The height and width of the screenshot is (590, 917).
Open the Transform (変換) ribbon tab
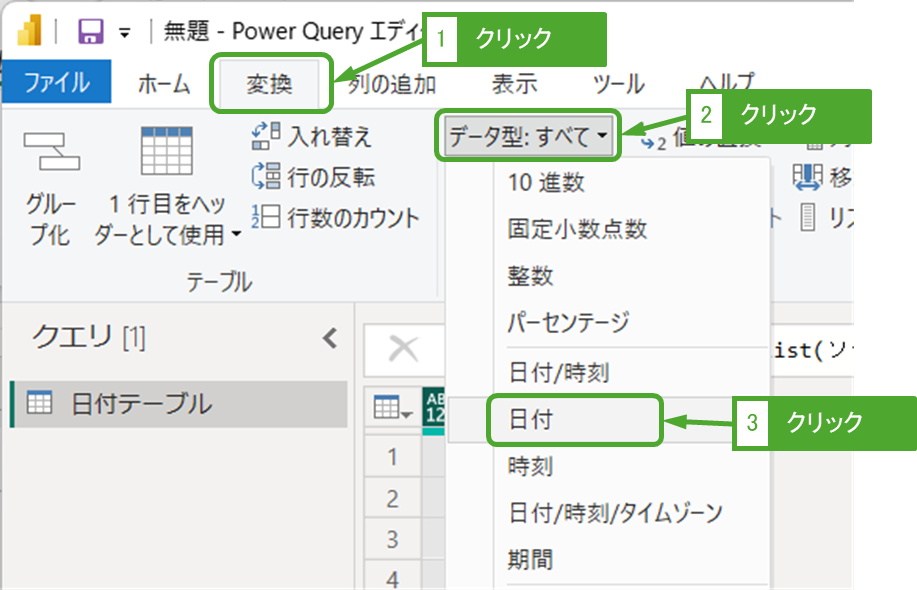(x=269, y=84)
